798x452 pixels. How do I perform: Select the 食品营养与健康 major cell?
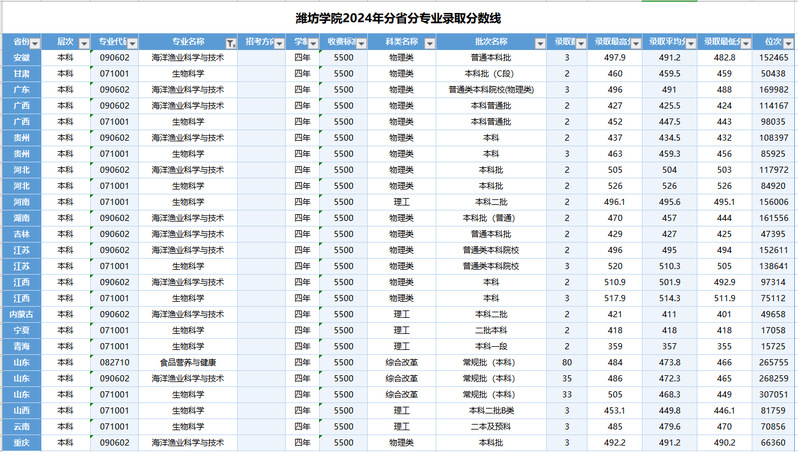click(x=188, y=362)
